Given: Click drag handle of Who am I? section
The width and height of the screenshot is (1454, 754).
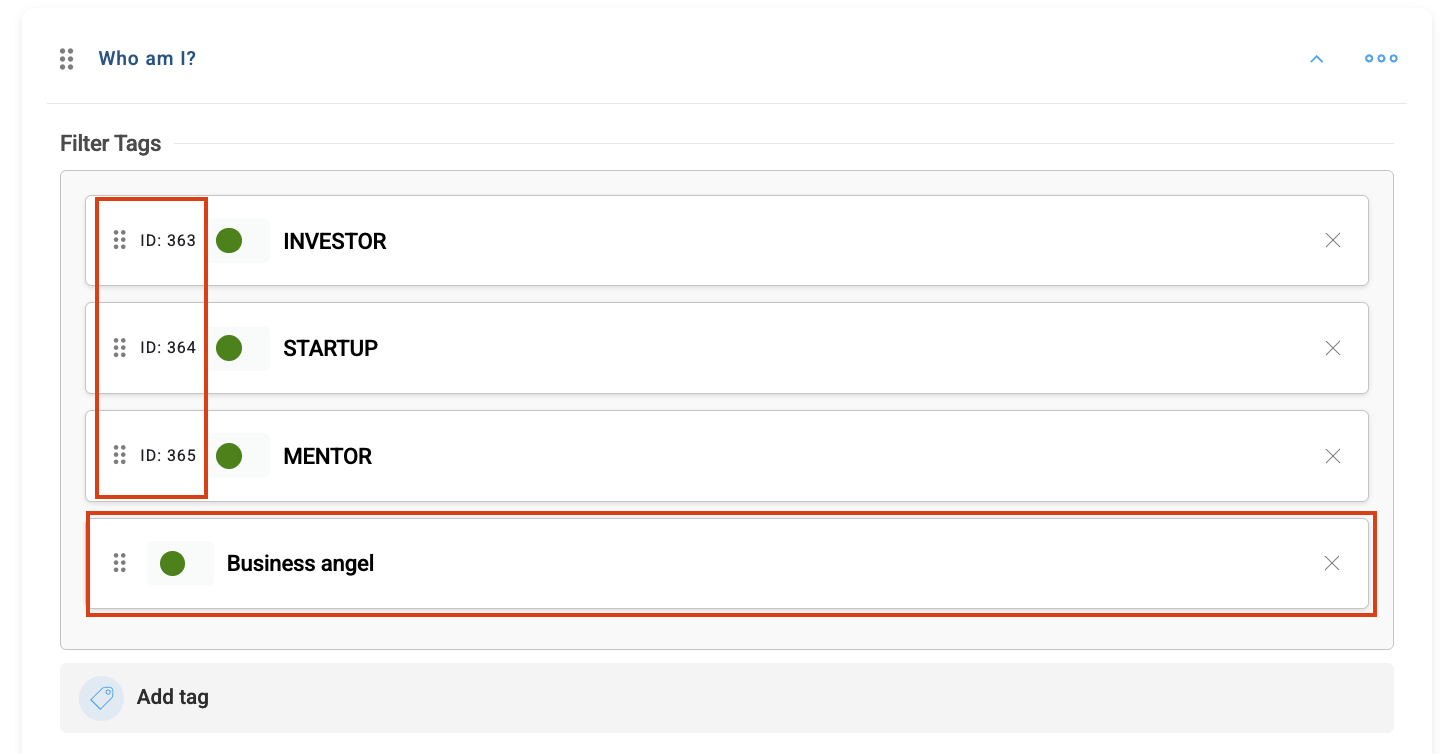Looking at the screenshot, I should pos(67,59).
